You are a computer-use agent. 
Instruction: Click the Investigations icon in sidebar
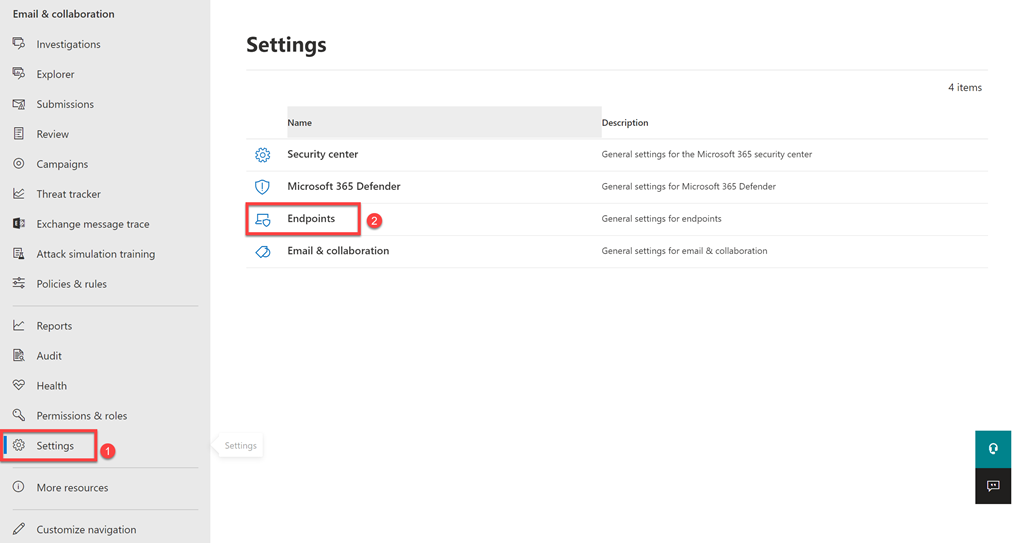pyautogui.click(x=19, y=44)
